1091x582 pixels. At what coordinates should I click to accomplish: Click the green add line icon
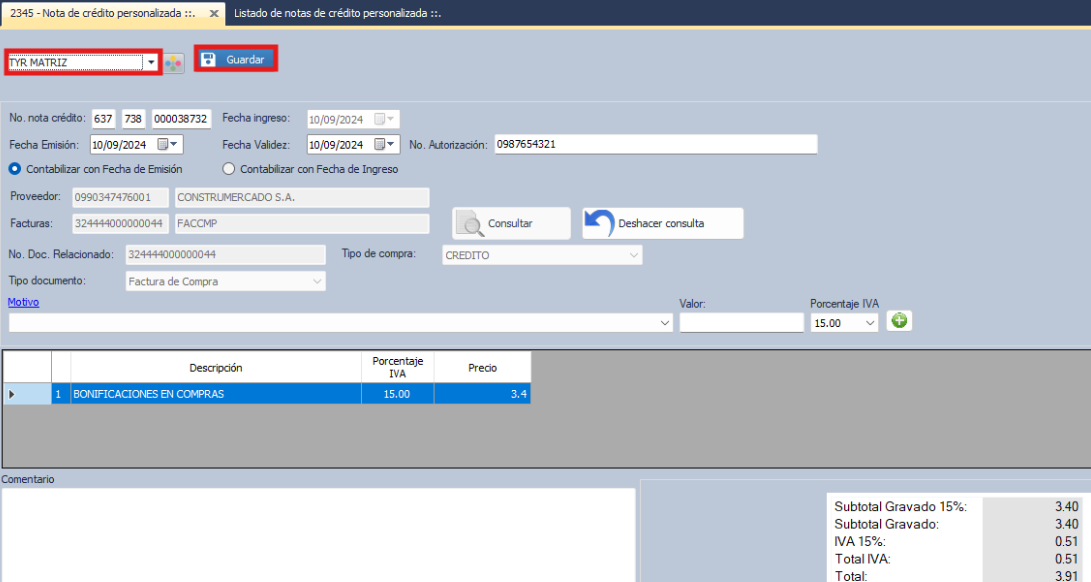point(900,322)
